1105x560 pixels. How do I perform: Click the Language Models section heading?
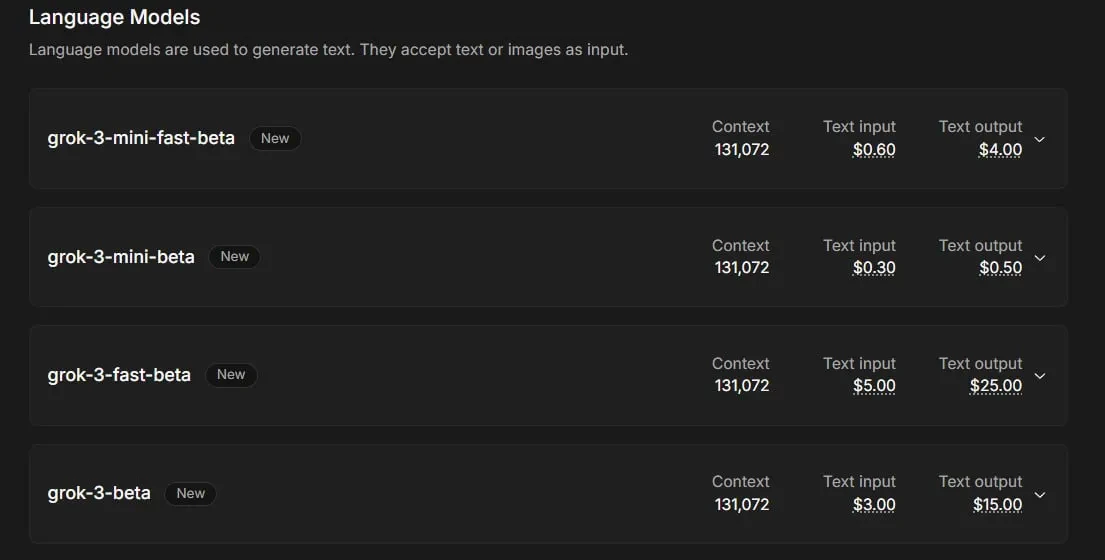(x=114, y=18)
